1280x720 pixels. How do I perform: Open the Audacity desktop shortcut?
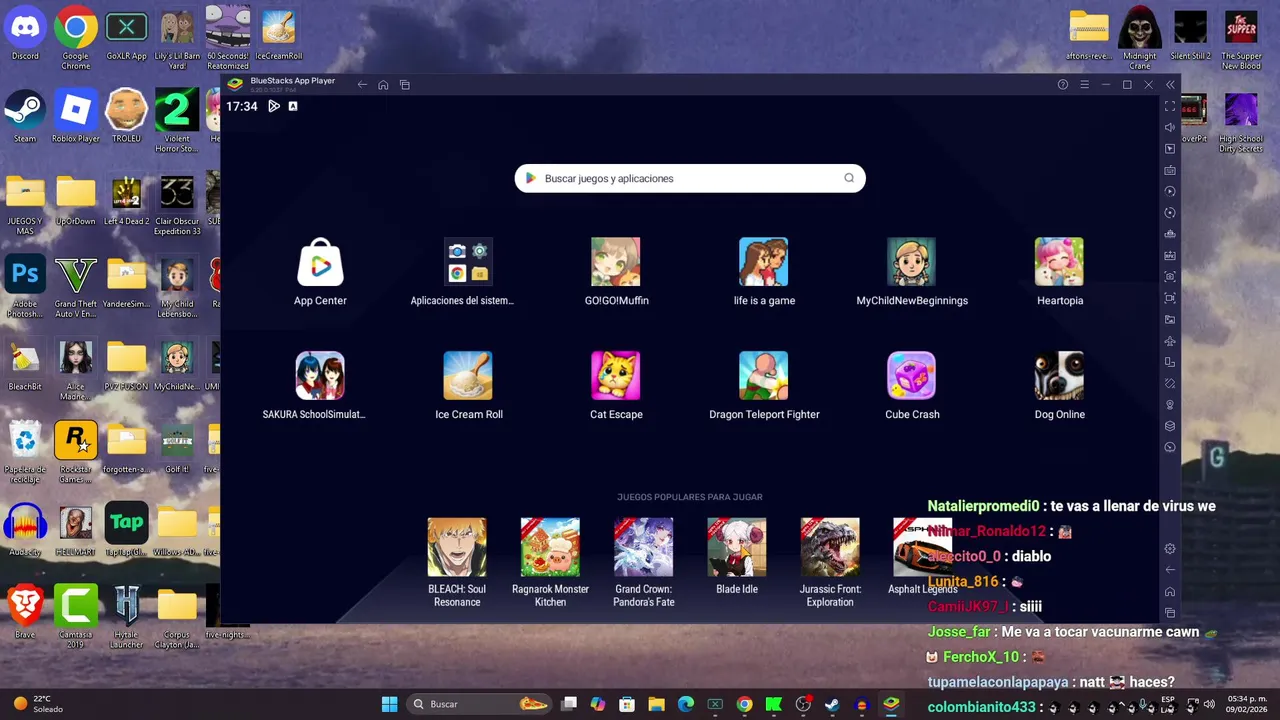pyautogui.click(x=25, y=530)
